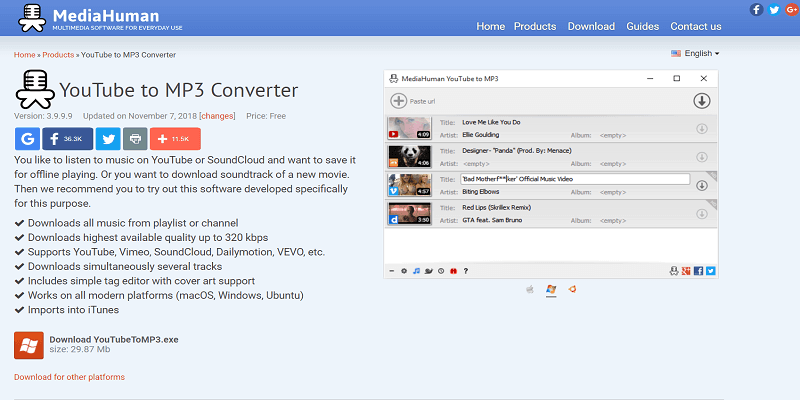Click the clock history icon in app footer
Viewport: 800px width, 400px height.
click(x=441, y=271)
